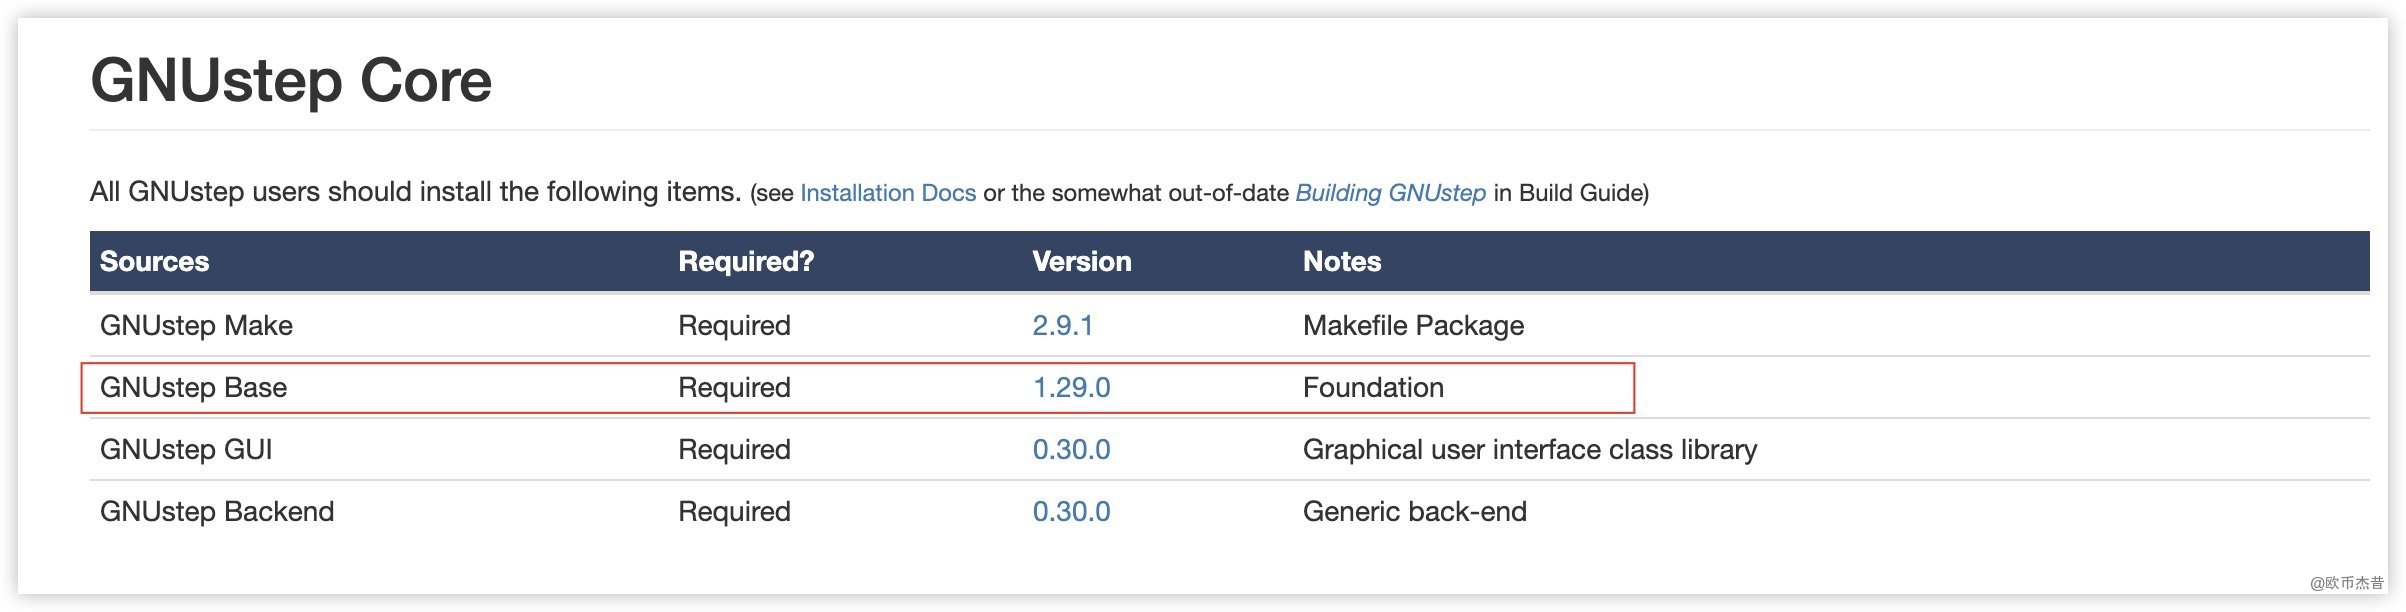Open the GNUstep Backend 0.30.0 version link

coord(1071,512)
